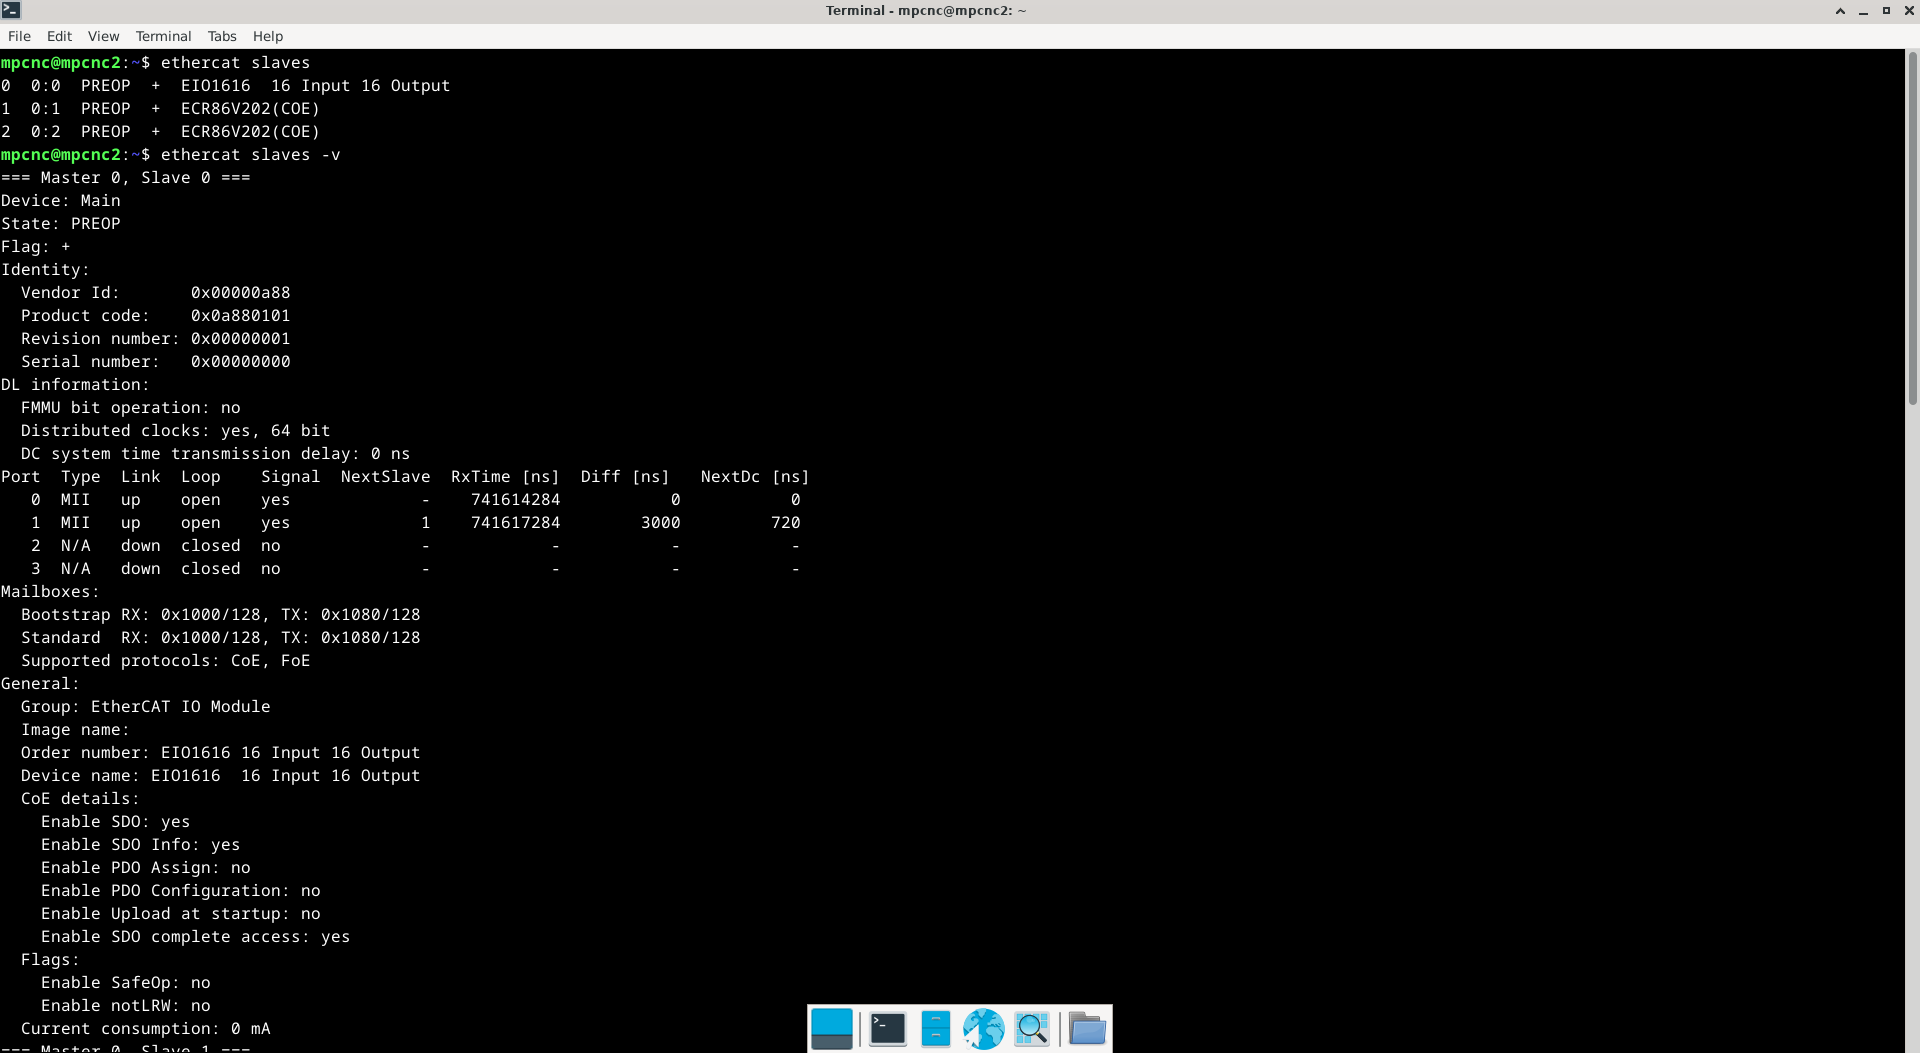Open the Tabs menu
The image size is (1920, 1053).
222,36
